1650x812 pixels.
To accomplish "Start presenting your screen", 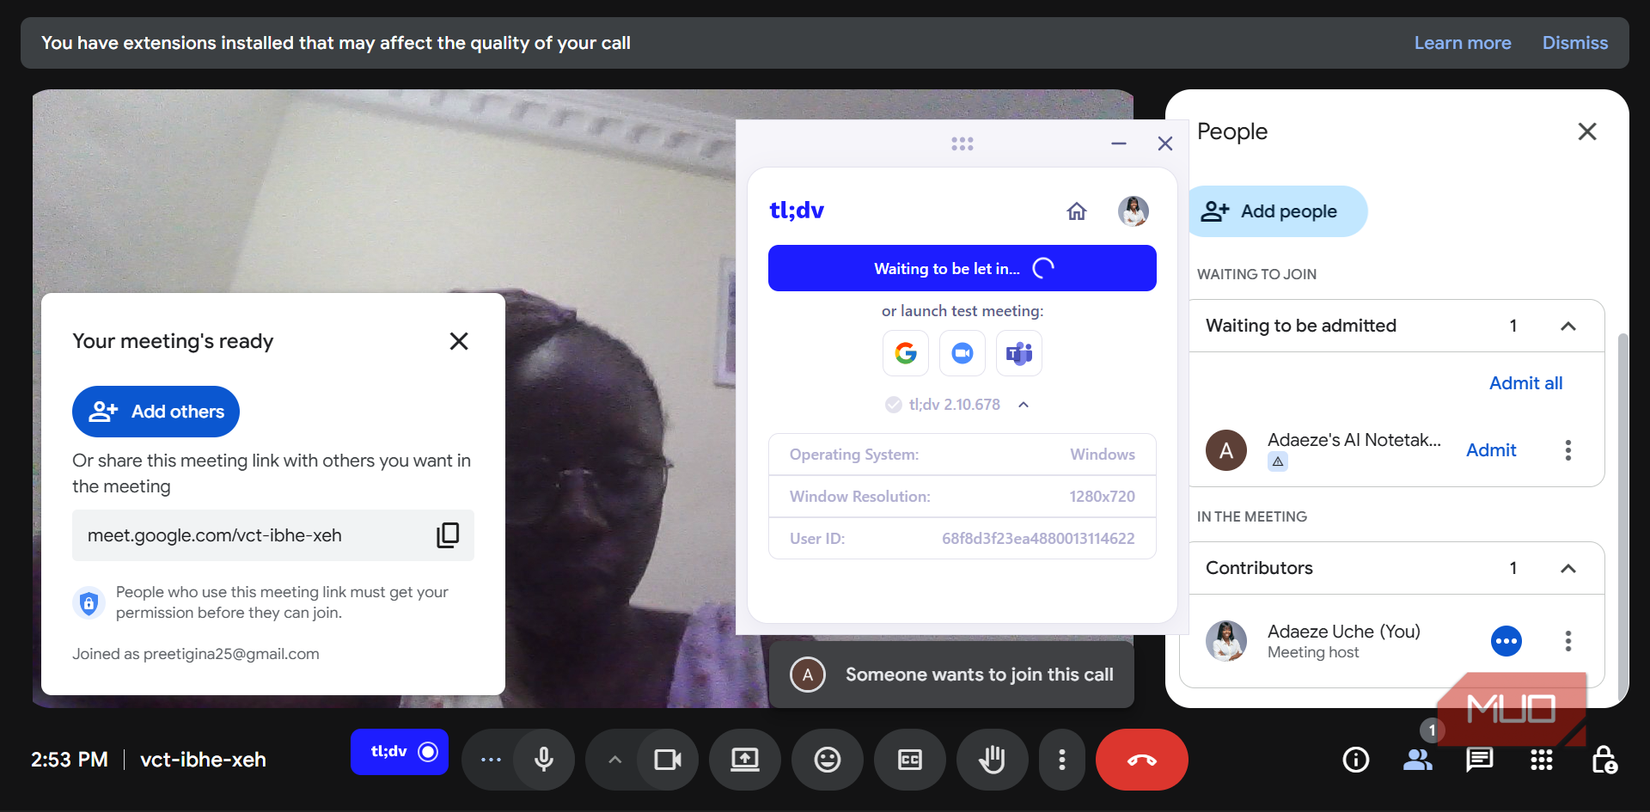I will (x=745, y=760).
